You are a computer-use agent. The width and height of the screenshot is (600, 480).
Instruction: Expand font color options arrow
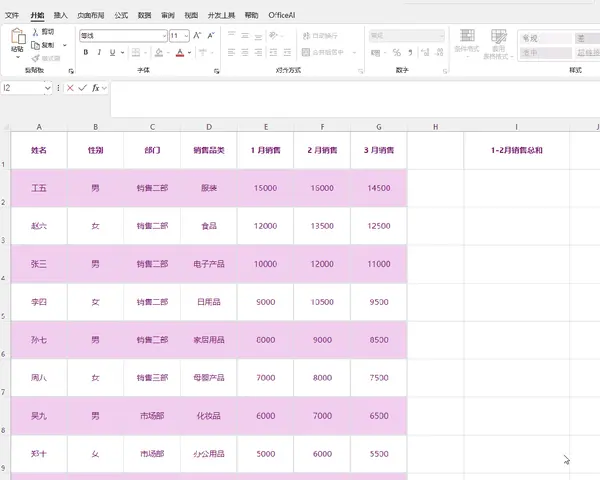pyautogui.click(x=189, y=52)
